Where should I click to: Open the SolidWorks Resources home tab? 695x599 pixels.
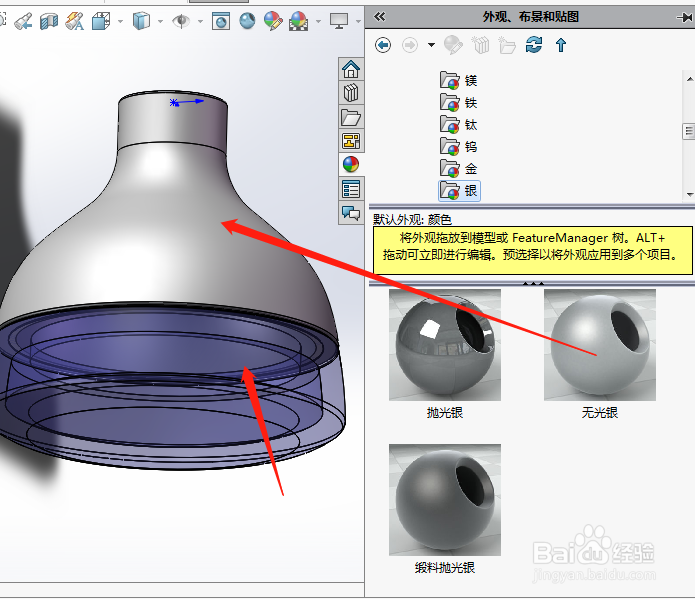[351, 69]
